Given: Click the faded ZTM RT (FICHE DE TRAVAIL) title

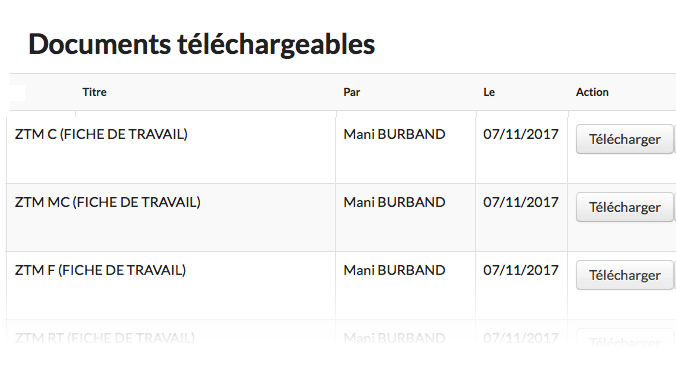Looking at the screenshot, I should point(105,338).
